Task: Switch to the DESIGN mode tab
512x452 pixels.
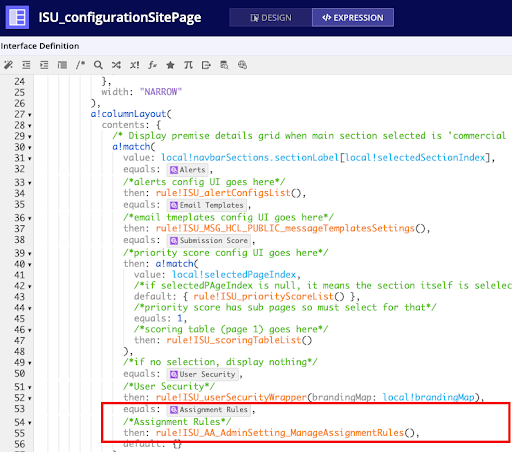Action: pos(271,18)
